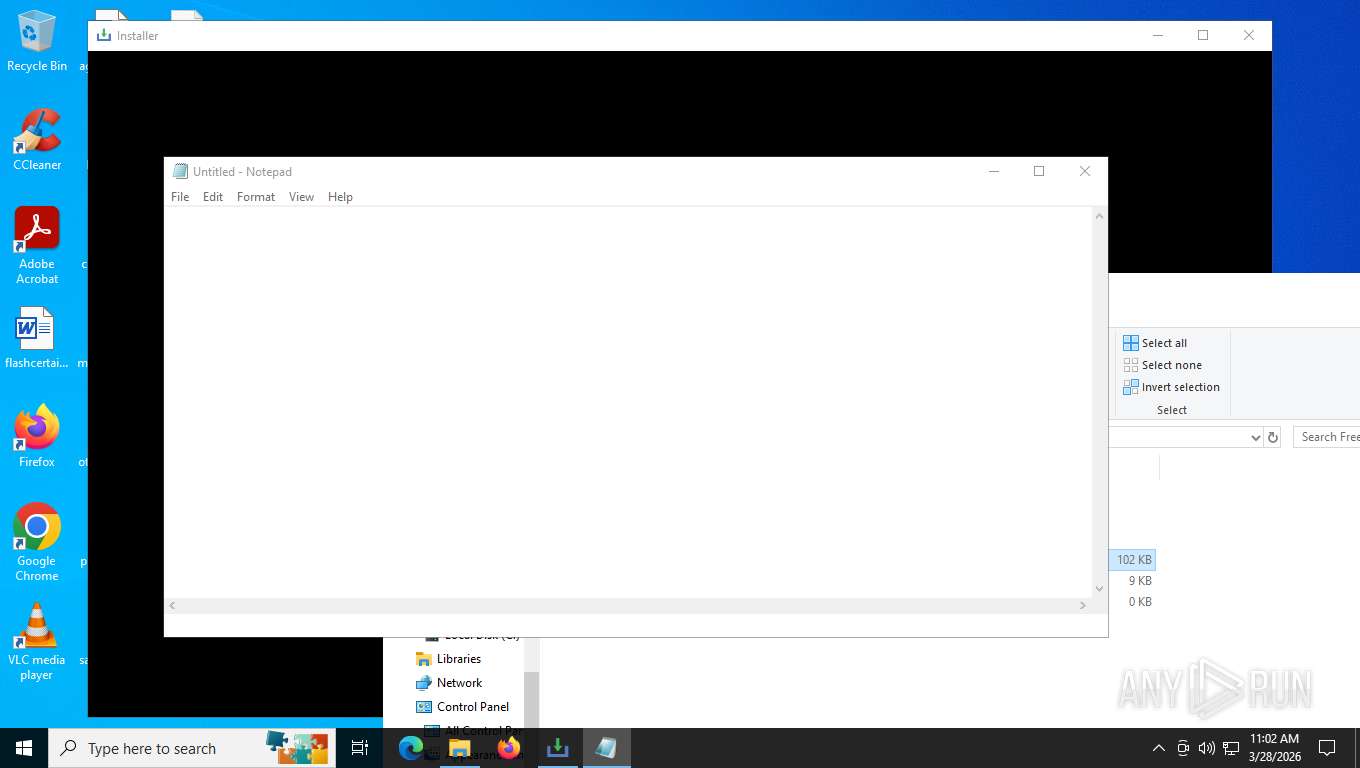Open the notification center icon

(1327, 748)
